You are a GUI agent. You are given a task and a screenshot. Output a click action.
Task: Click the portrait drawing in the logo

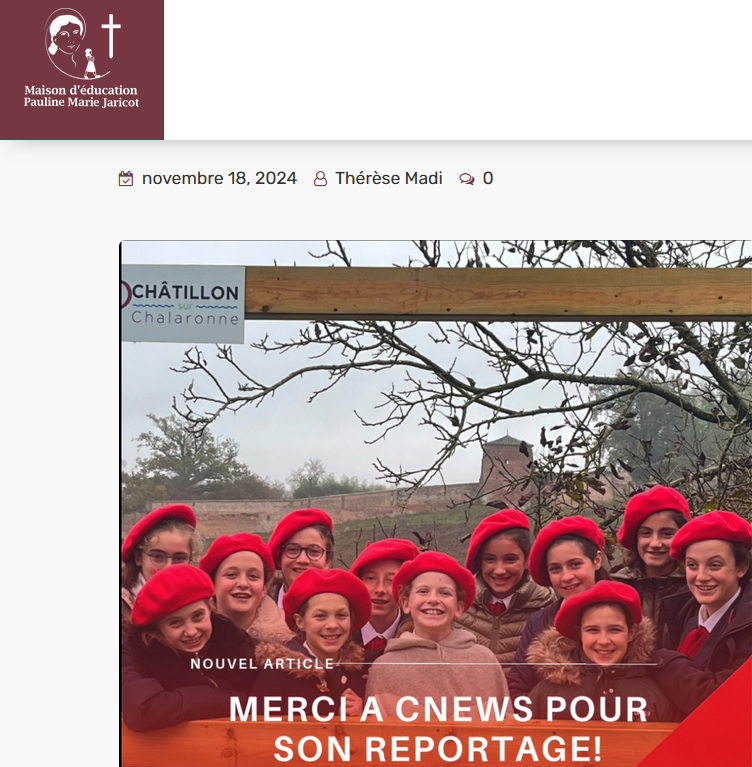click(67, 40)
